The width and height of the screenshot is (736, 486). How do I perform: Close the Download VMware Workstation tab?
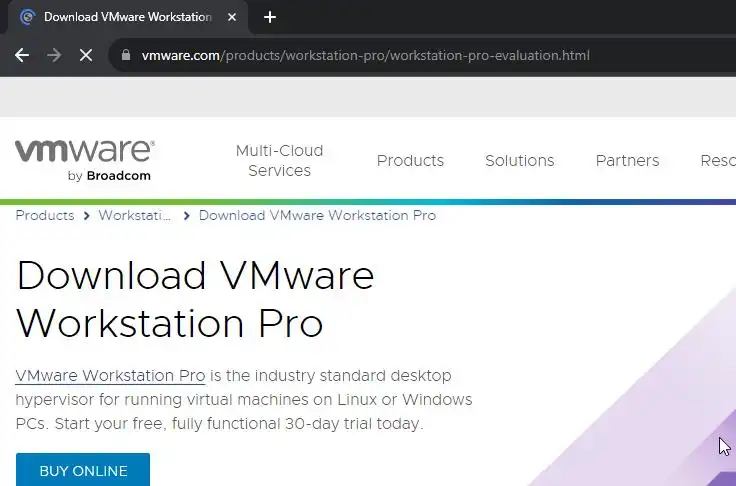pos(232,17)
